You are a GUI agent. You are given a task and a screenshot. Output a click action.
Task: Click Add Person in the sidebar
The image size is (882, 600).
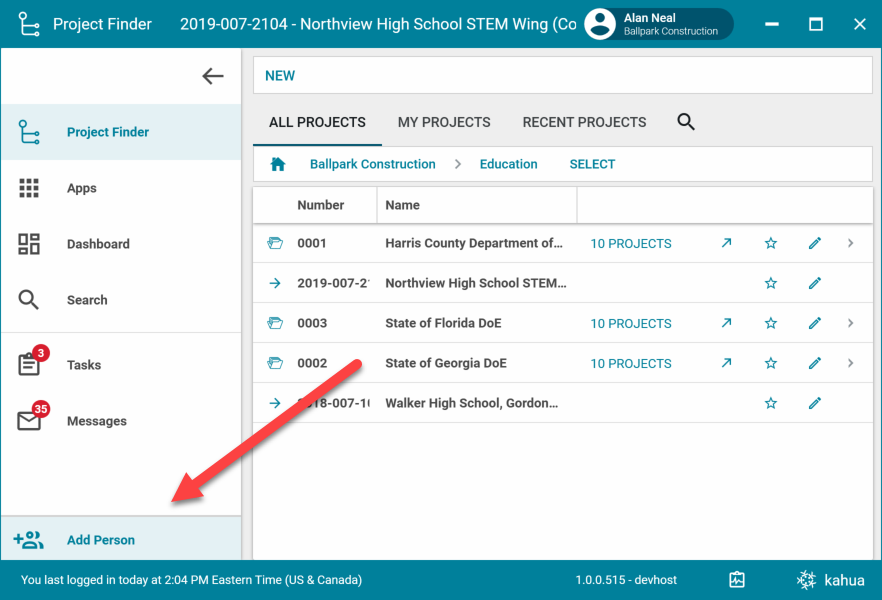100,540
